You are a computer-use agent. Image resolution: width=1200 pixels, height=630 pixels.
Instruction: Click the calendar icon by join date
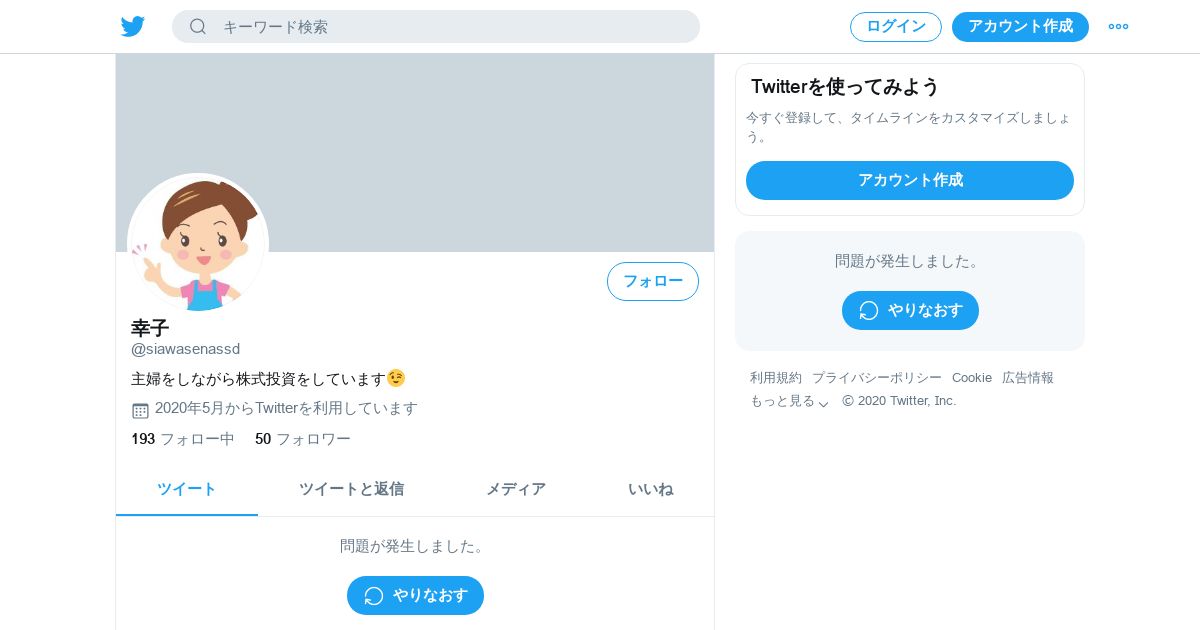(x=140, y=410)
